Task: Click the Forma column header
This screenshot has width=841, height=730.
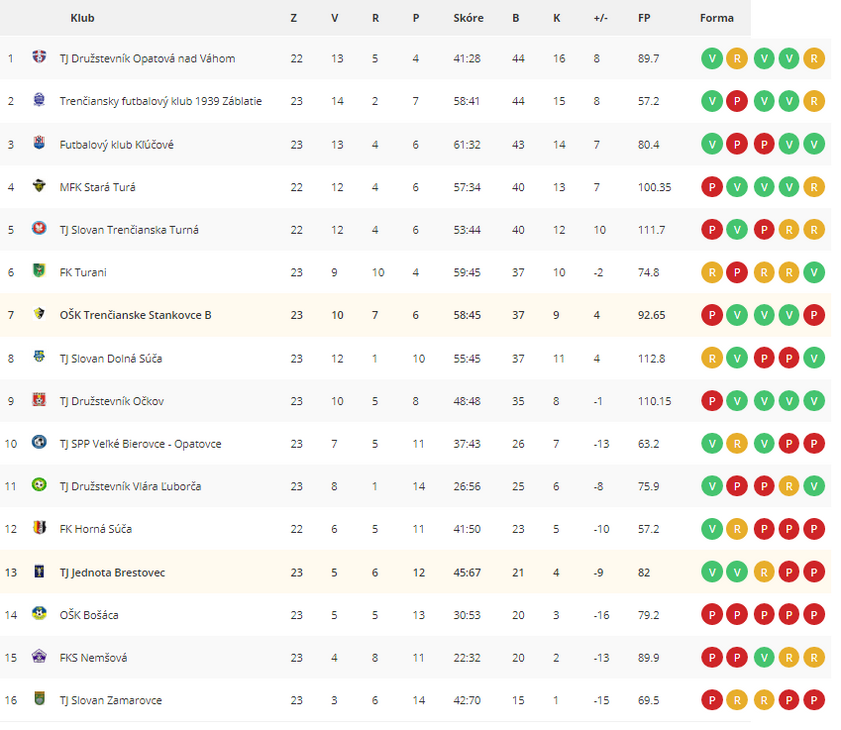Action: pos(717,18)
